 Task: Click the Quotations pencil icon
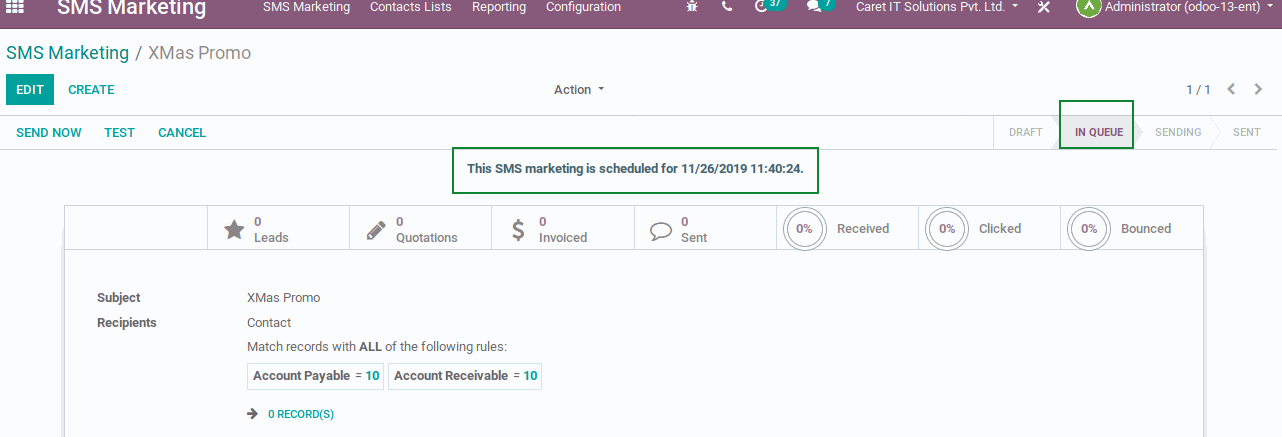(376, 229)
